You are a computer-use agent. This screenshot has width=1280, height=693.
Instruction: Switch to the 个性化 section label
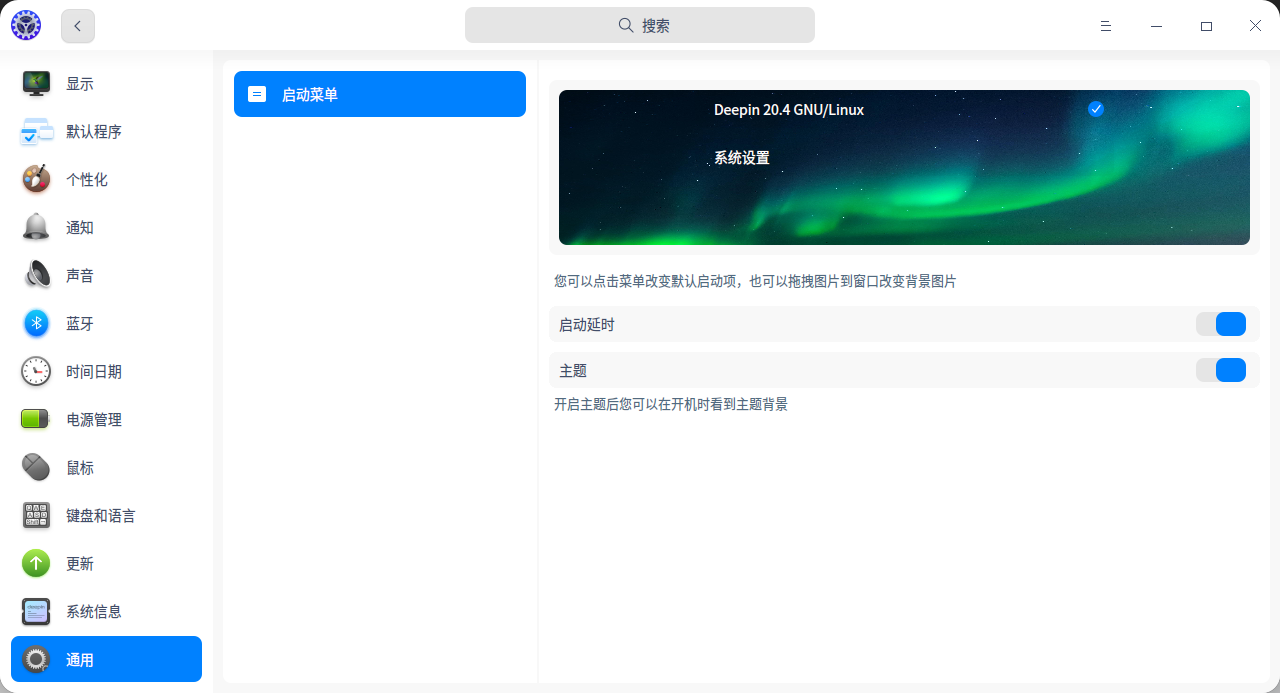87,180
